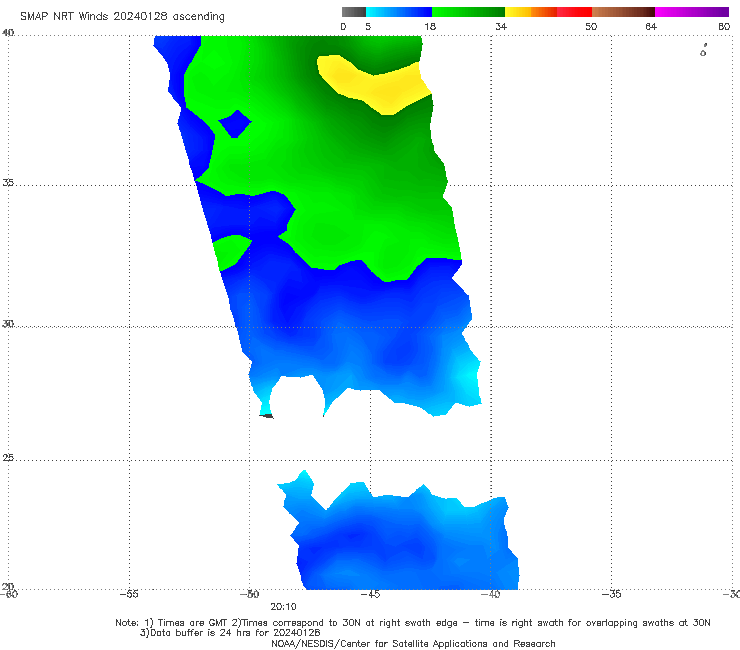
Task: Click the color bar label '5'
Action: point(368,26)
